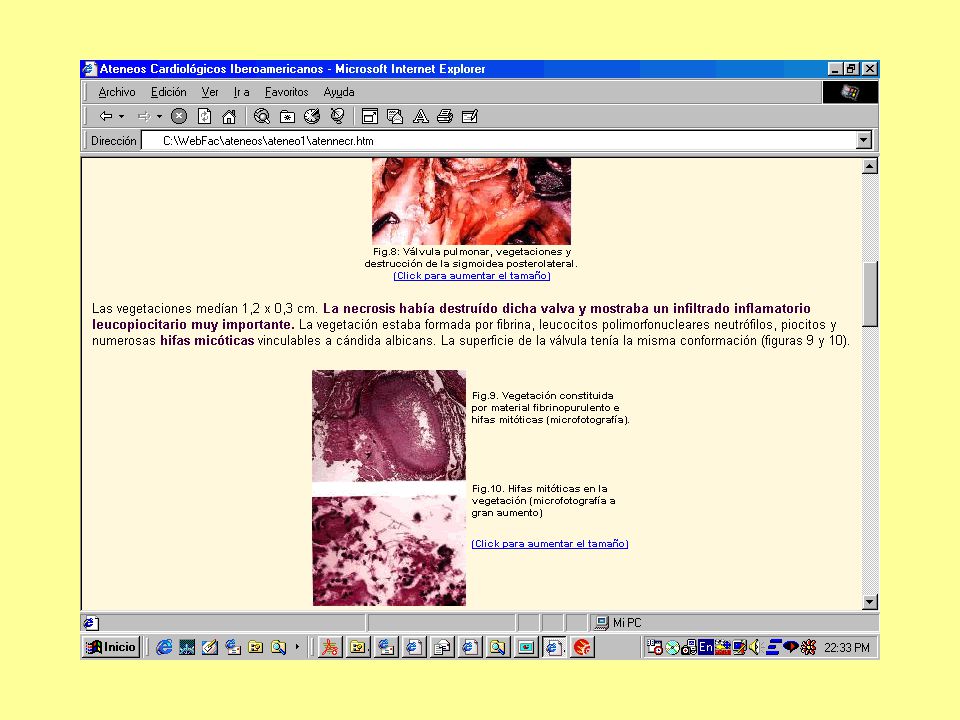Click the Fig.9 vegetation microphotograph

(389, 426)
